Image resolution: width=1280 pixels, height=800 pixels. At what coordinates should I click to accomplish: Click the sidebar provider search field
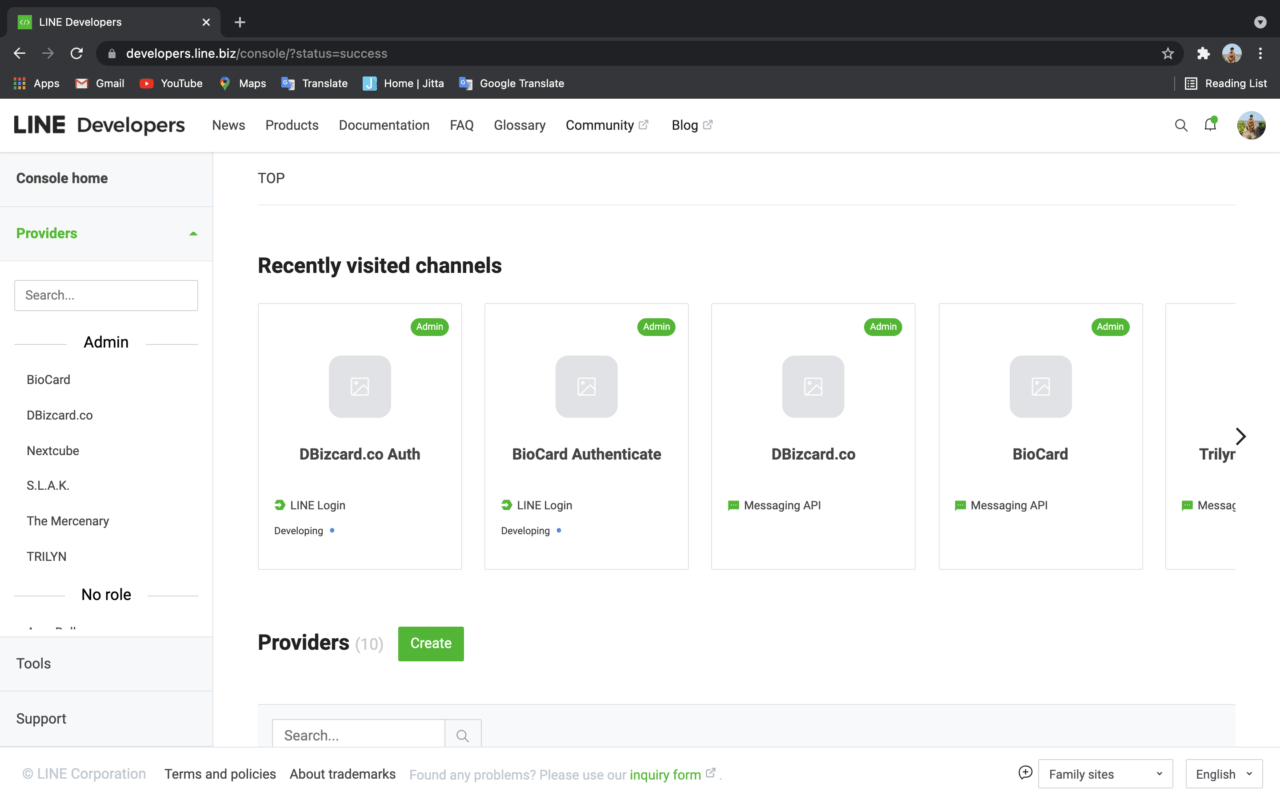[x=106, y=295]
